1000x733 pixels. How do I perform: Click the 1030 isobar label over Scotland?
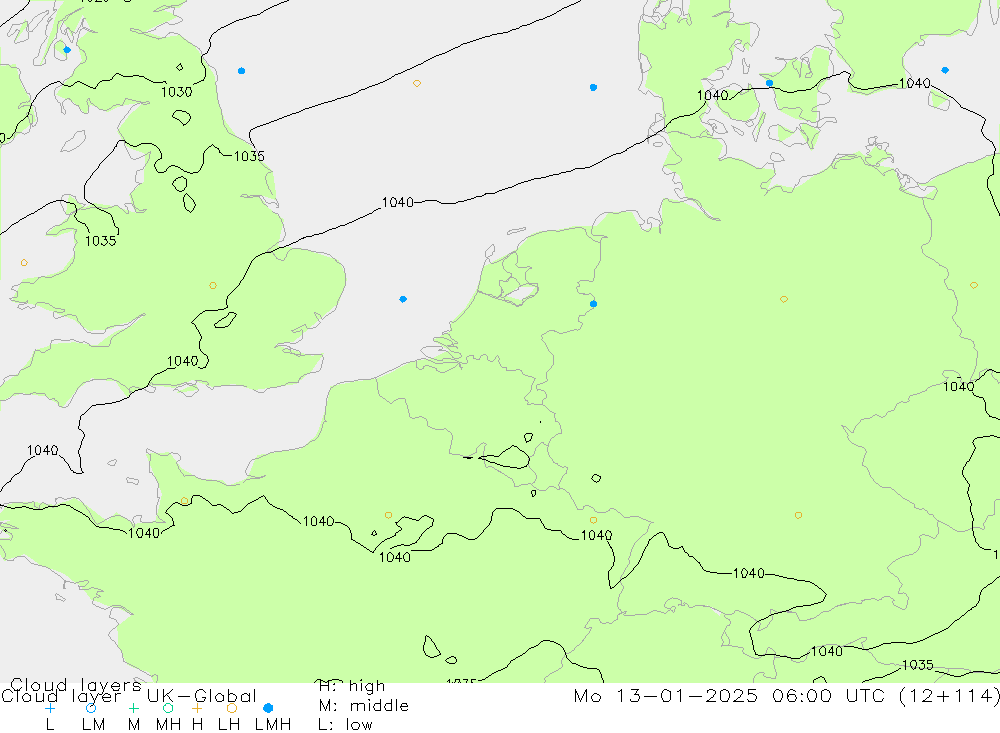coord(177,92)
